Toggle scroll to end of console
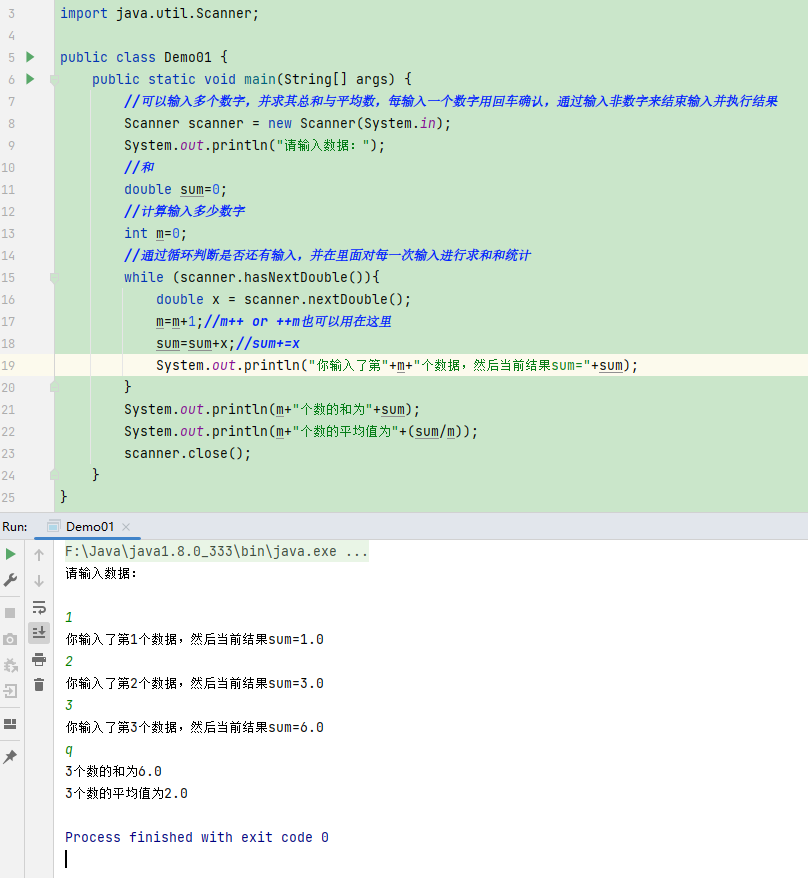 tap(39, 633)
